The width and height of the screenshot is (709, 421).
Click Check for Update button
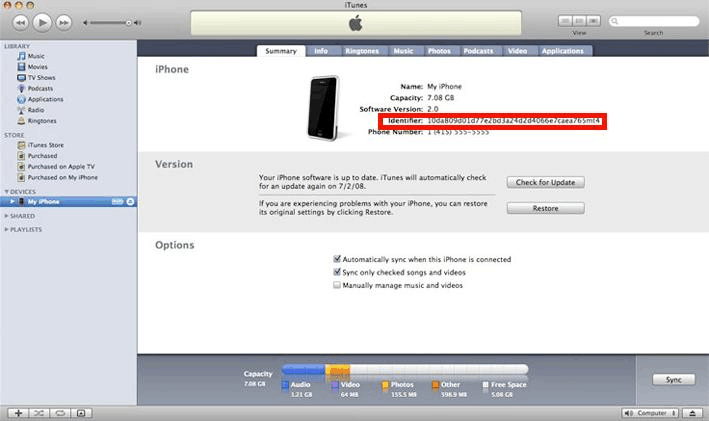[x=546, y=182]
